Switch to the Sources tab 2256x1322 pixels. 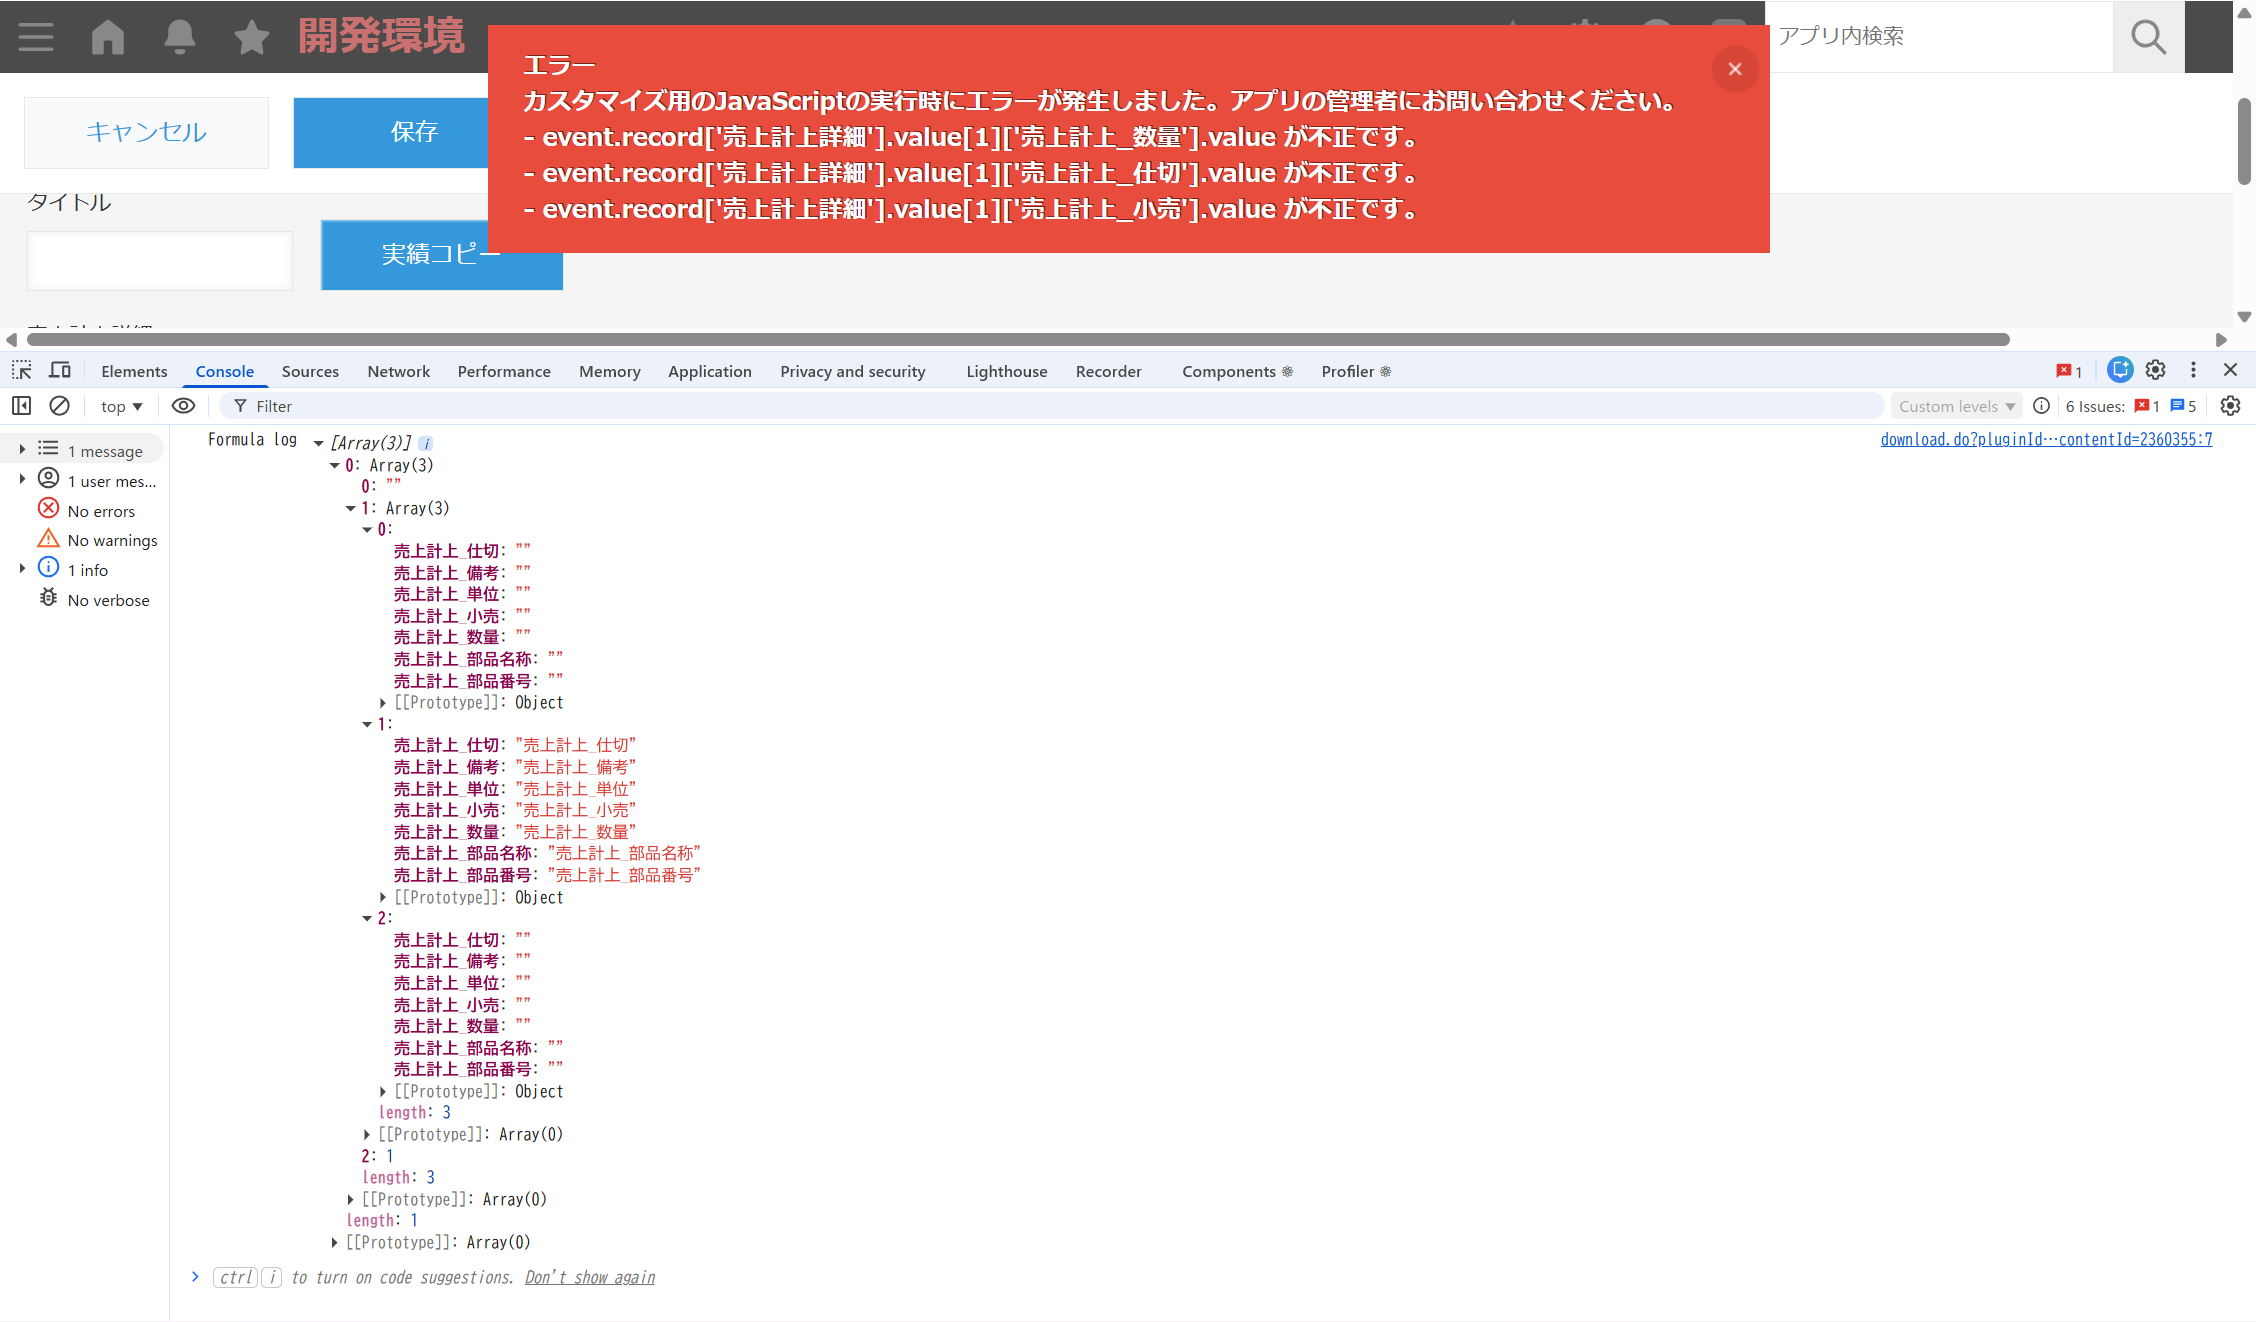(x=310, y=371)
